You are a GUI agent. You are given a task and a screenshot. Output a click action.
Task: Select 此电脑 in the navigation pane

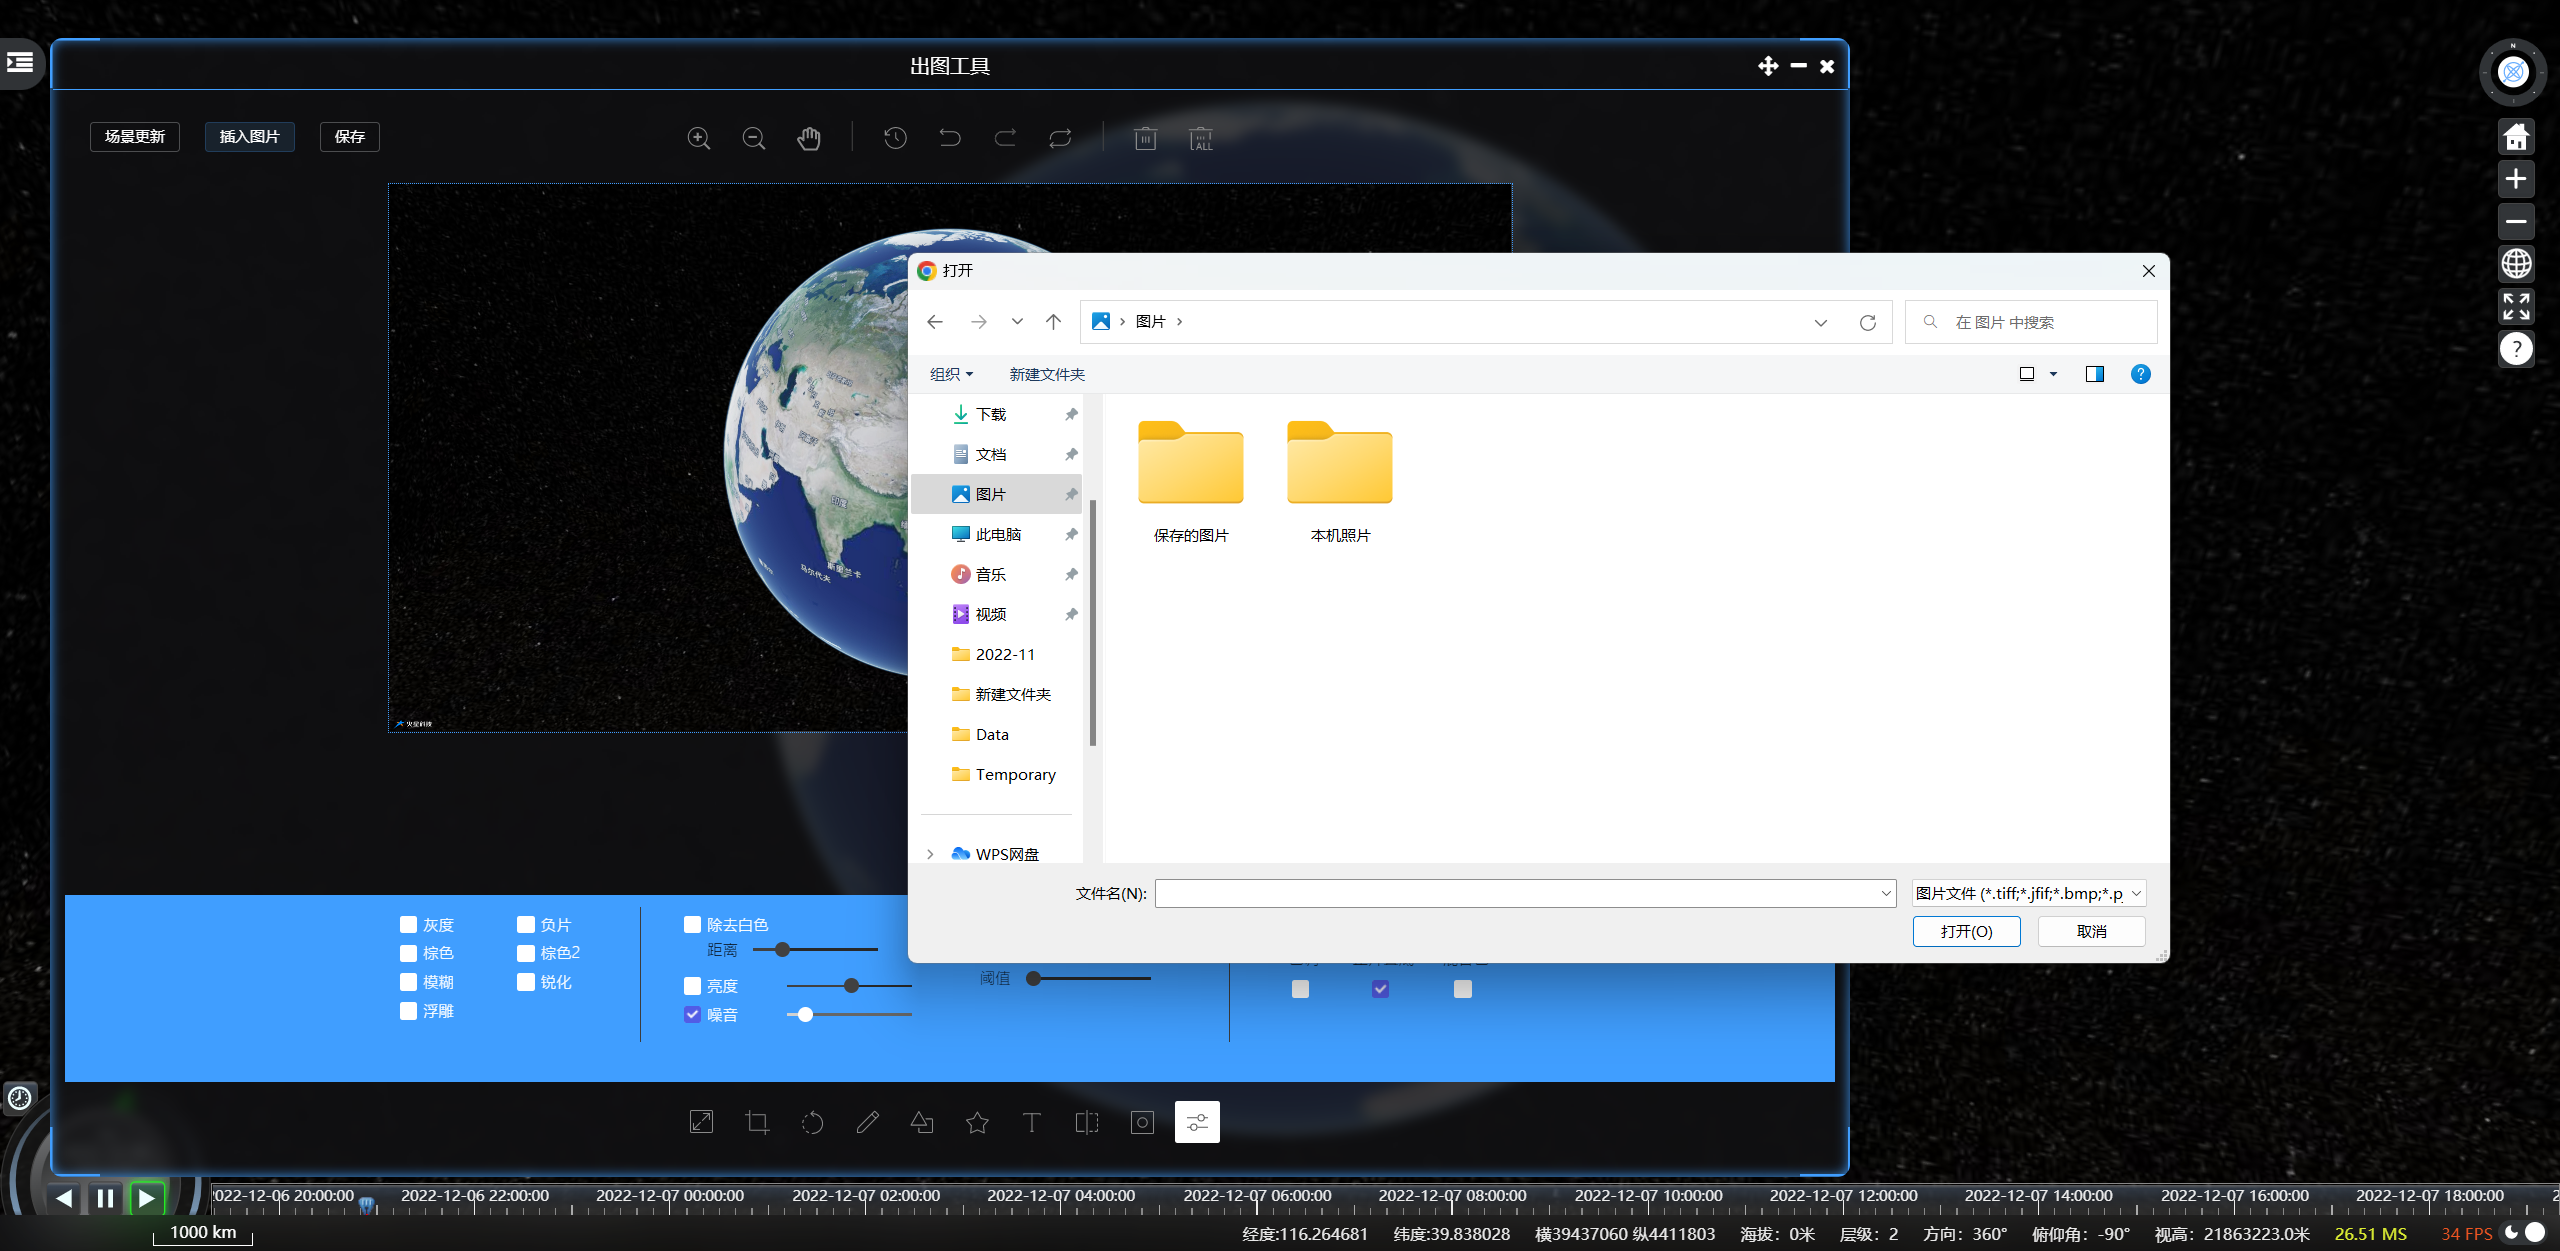(997, 534)
